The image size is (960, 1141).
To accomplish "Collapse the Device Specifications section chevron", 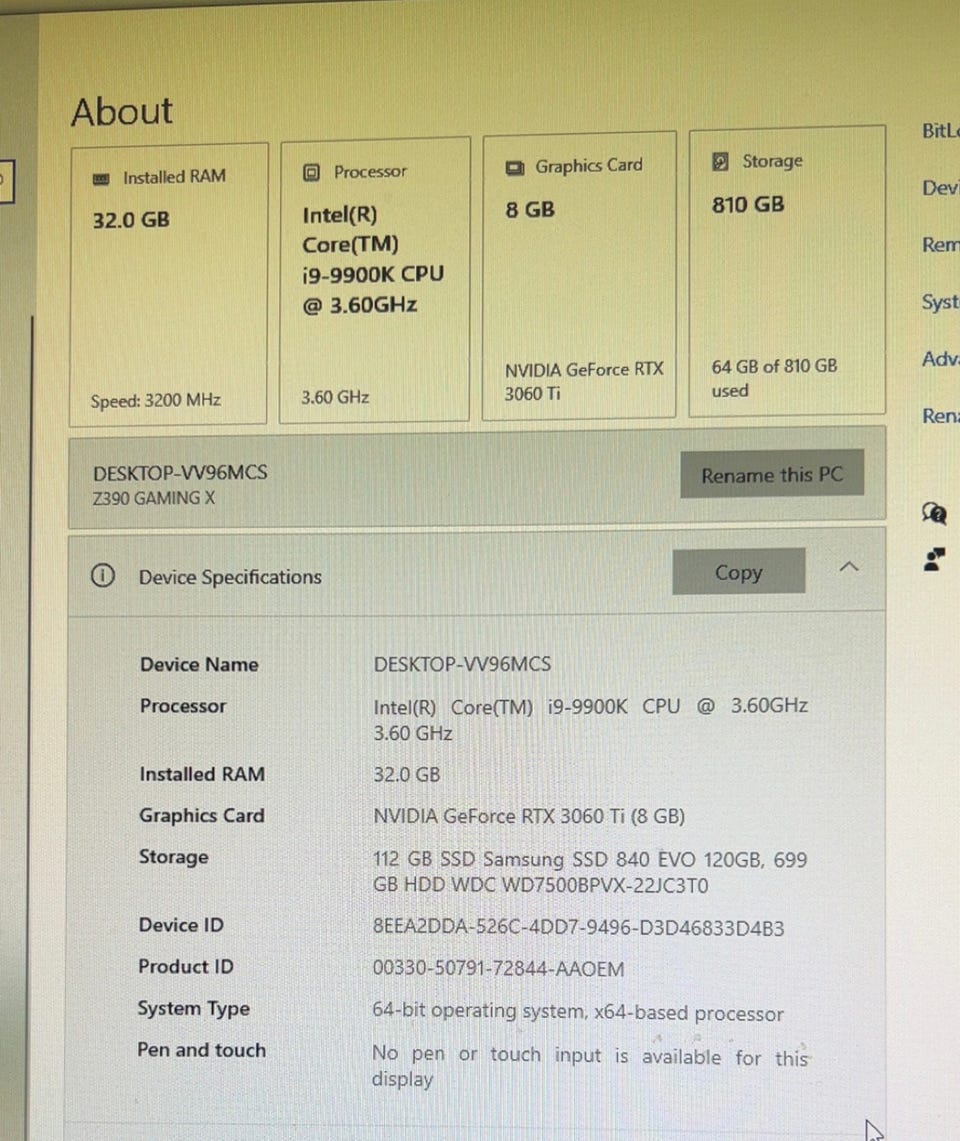I will pos(849,567).
